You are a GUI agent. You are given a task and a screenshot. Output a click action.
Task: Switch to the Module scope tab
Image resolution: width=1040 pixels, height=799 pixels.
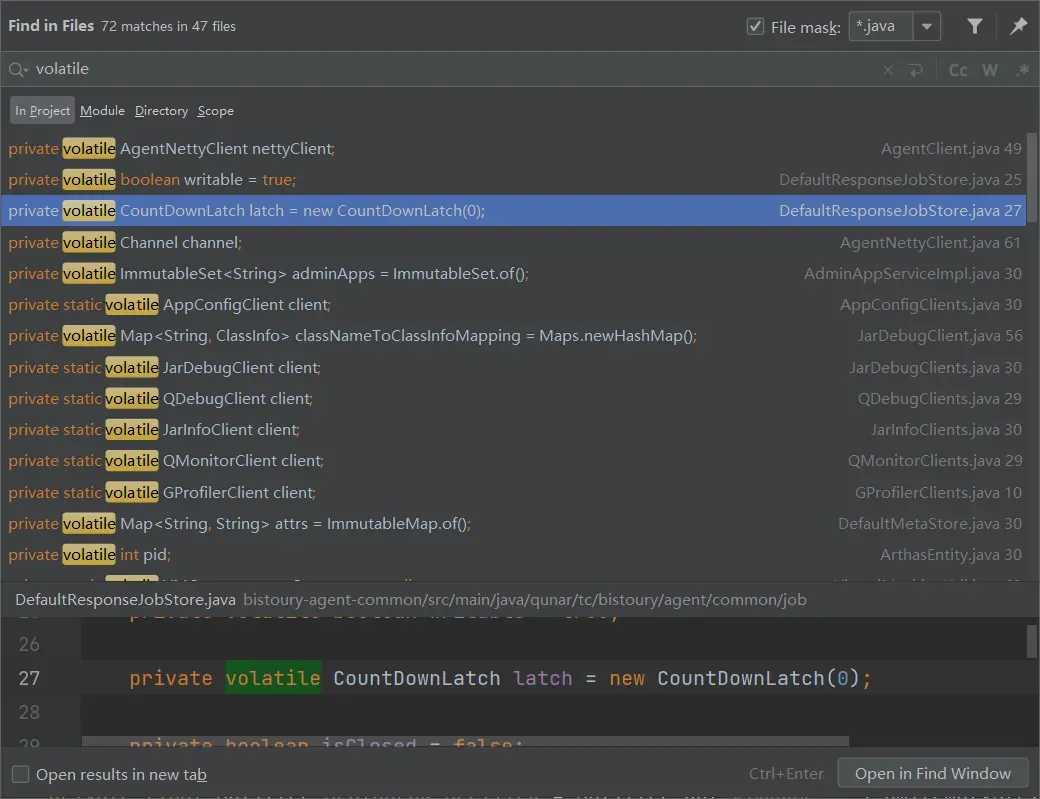pos(102,111)
